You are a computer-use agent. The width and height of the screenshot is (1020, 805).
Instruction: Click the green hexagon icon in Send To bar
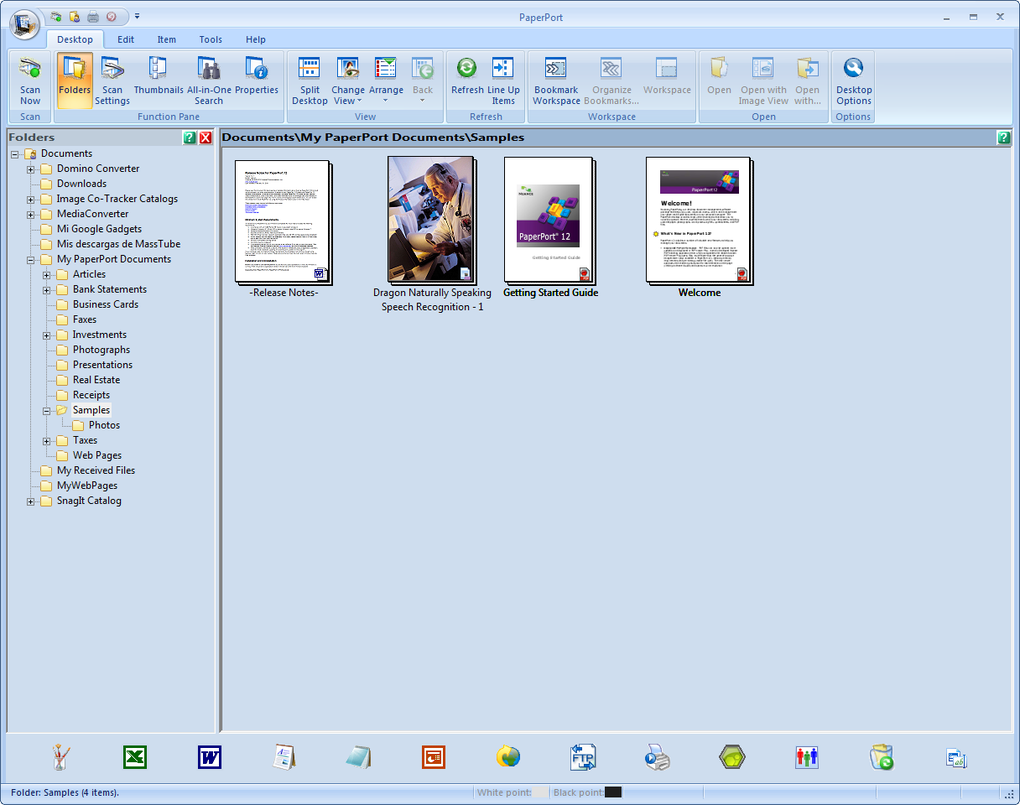click(x=732, y=757)
